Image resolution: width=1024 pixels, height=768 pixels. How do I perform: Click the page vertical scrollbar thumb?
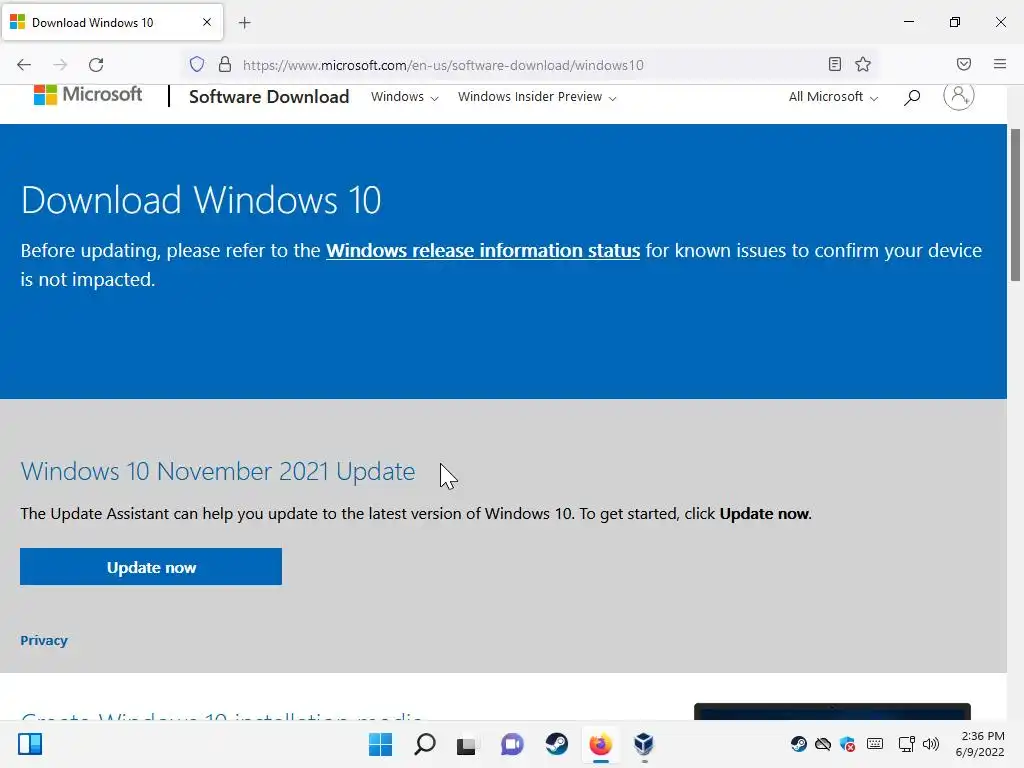pos(1016,205)
